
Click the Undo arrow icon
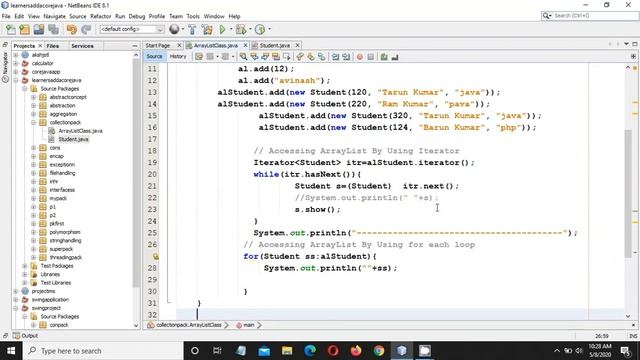(72, 29)
